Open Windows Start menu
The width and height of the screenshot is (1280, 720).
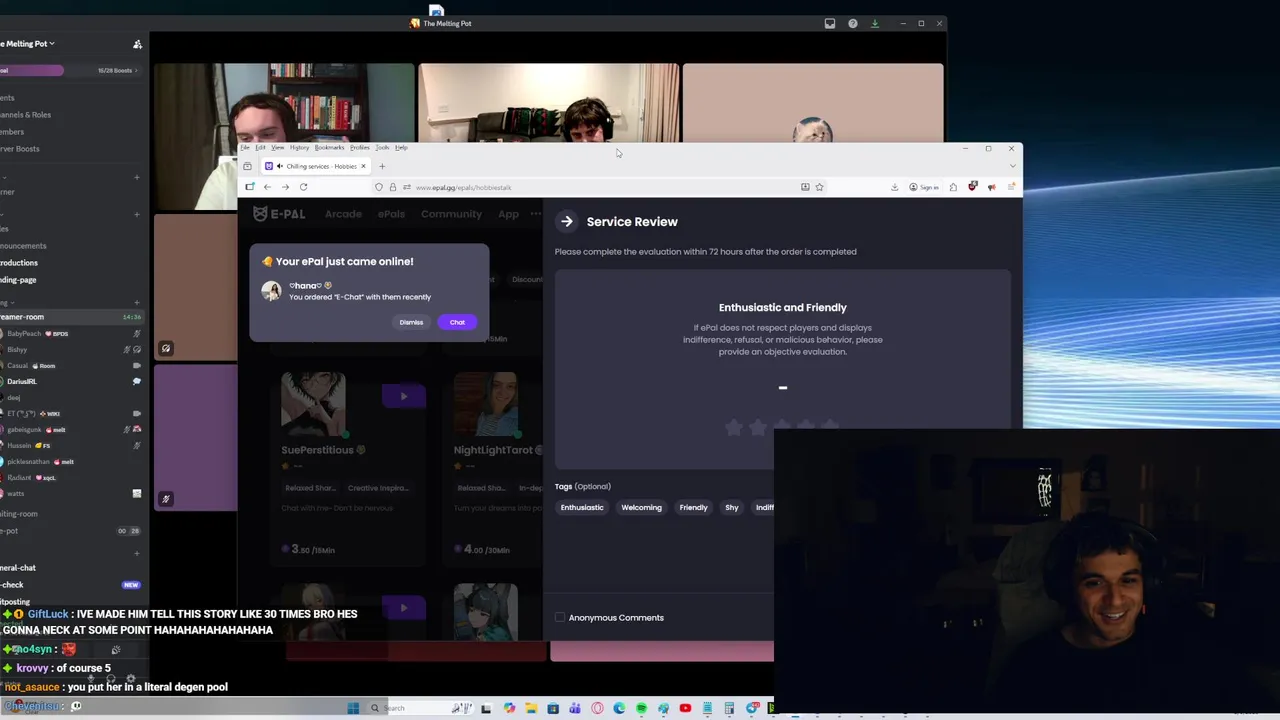[x=353, y=708]
